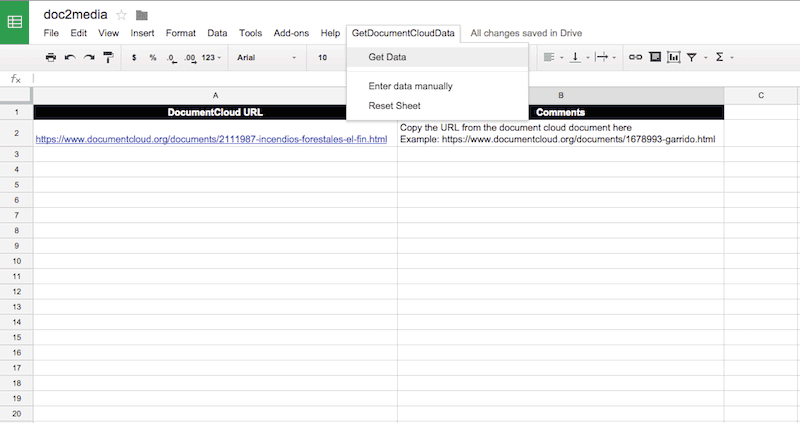Image resolution: width=800 pixels, height=423 pixels.
Task: Select row 1 header
Action: (16, 112)
